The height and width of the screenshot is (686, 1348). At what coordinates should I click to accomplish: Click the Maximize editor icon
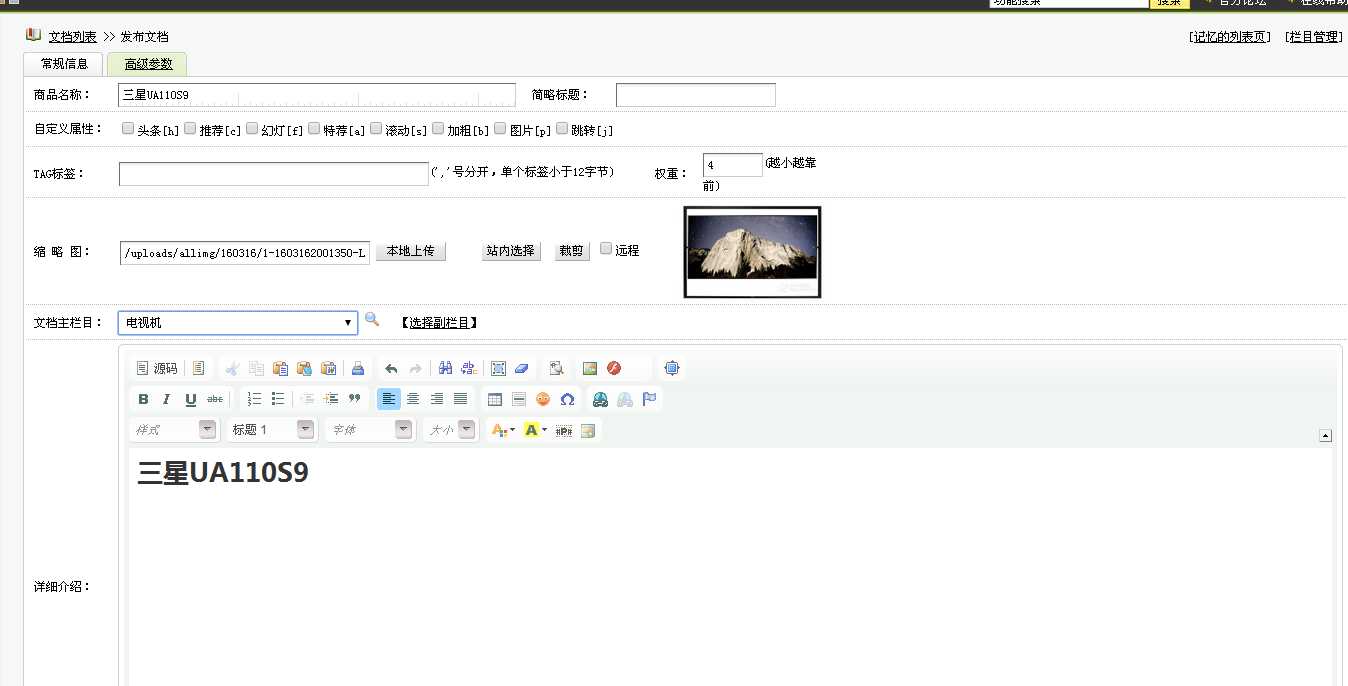tap(672, 368)
